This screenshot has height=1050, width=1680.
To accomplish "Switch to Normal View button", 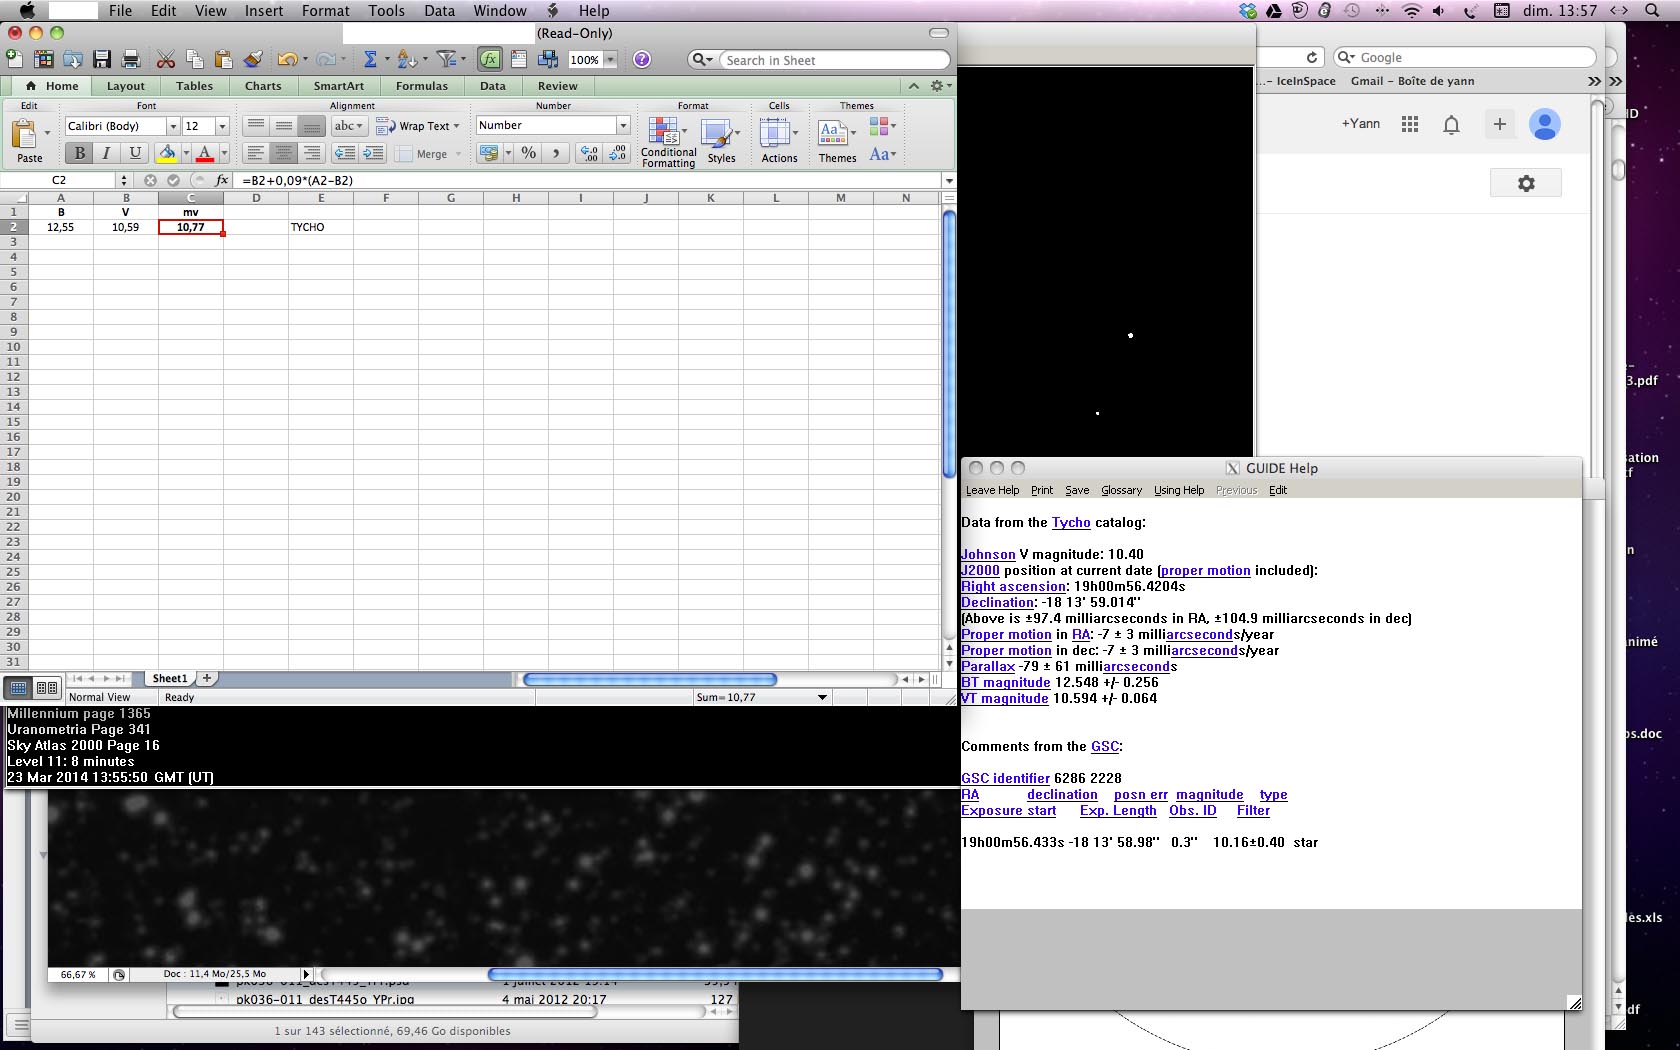I will point(18,688).
